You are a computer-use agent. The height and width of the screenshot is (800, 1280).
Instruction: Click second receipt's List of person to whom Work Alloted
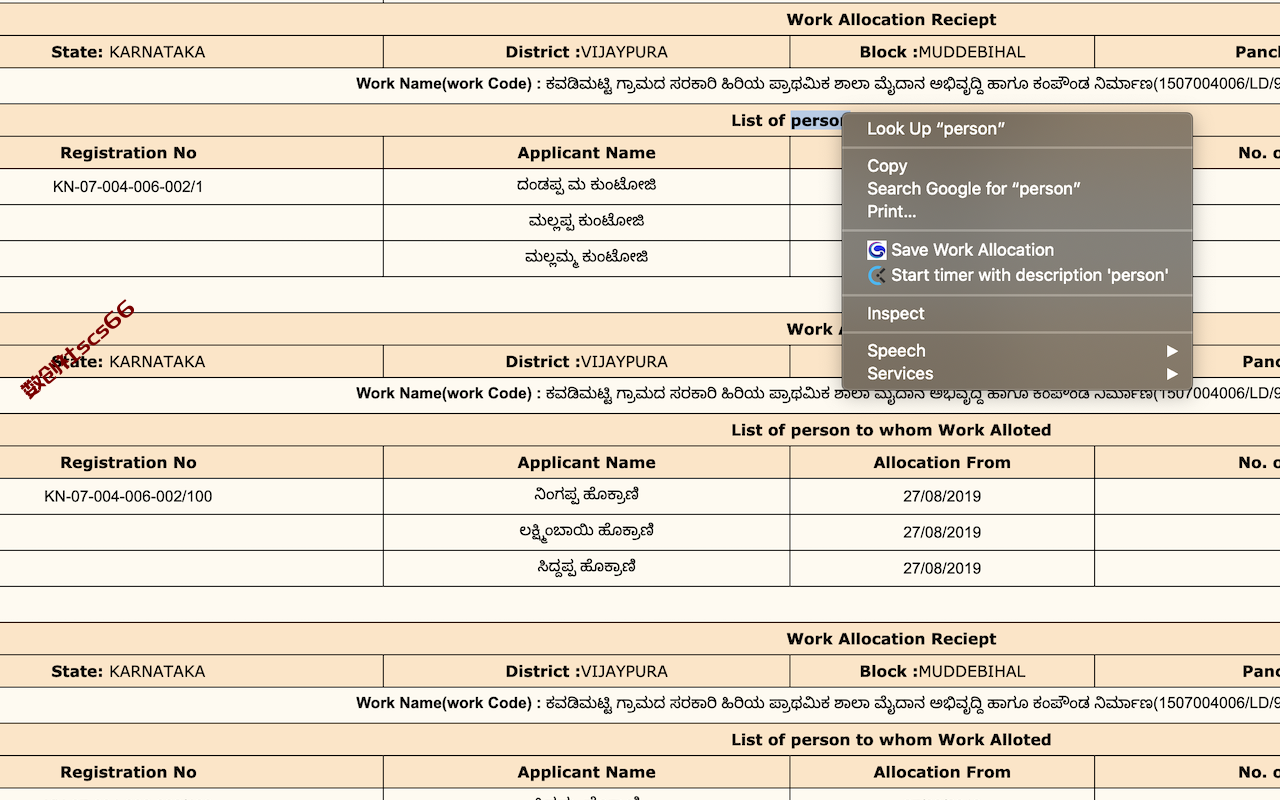[x=891, y=431]
